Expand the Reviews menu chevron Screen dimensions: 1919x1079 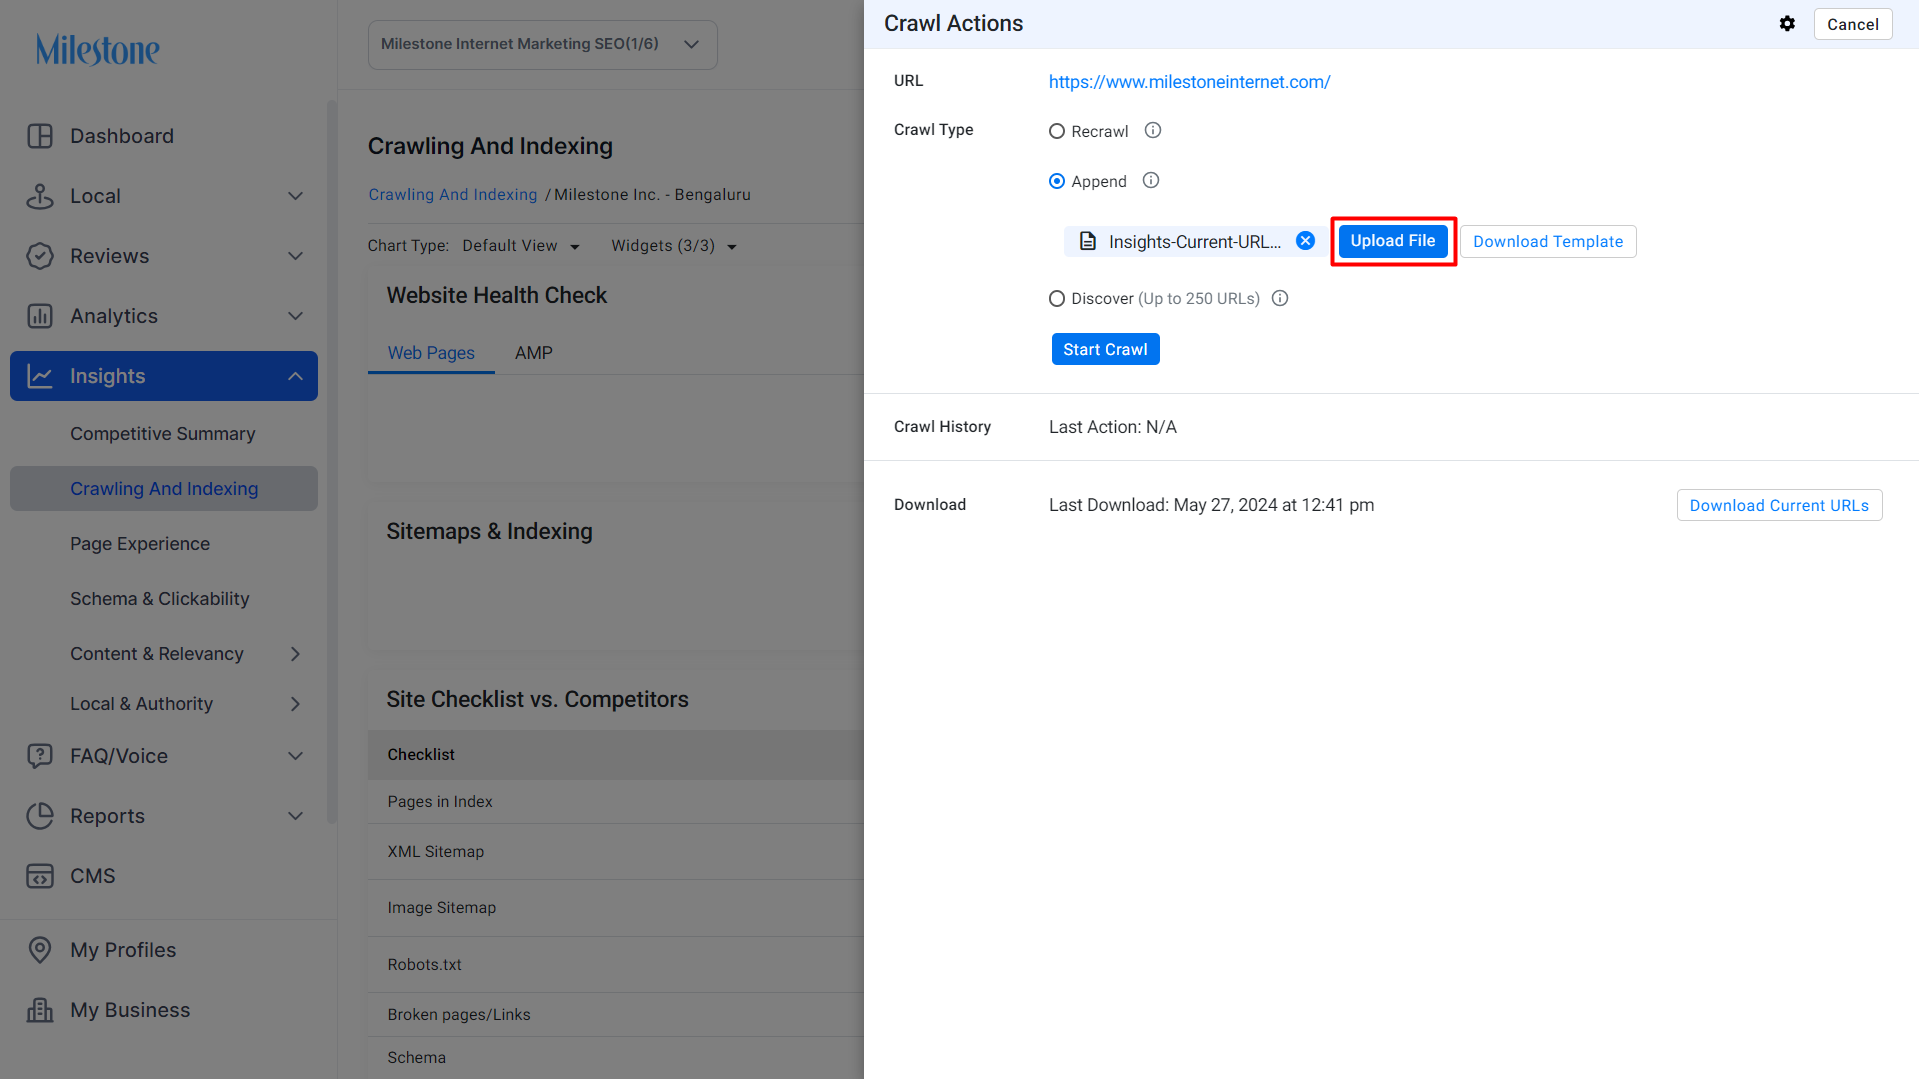[295, 256]
